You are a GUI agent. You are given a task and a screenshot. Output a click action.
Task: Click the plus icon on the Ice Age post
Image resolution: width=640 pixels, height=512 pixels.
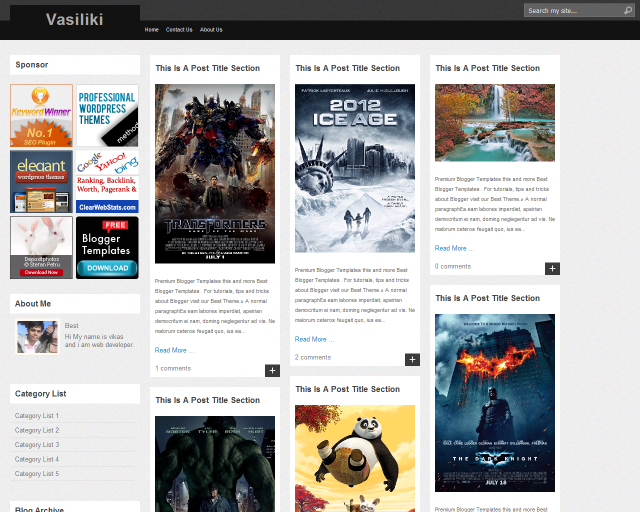(412, 359)
